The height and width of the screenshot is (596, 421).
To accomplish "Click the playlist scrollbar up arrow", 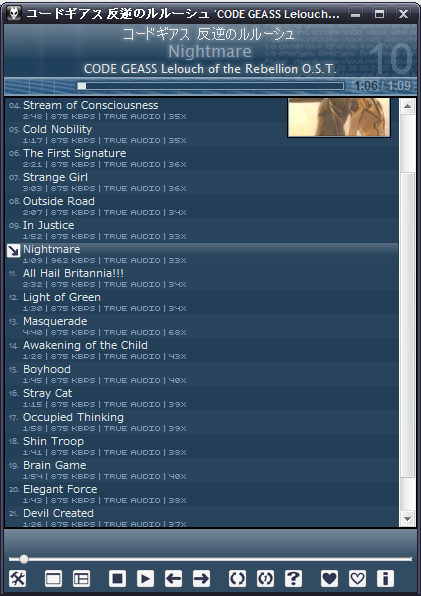I will tap(407, 106).
